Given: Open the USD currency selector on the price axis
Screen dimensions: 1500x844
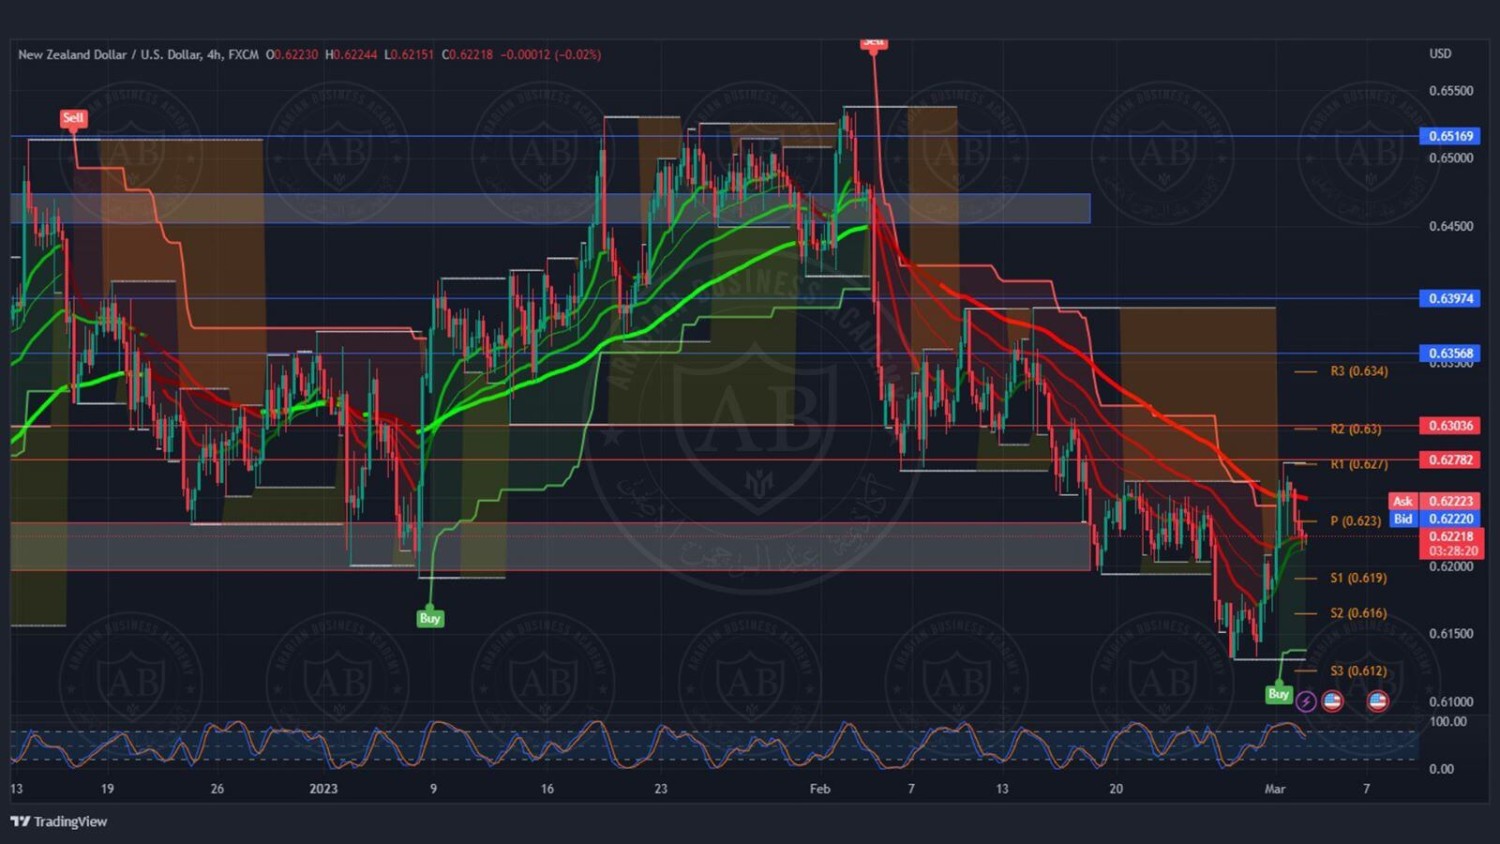Looking at the screenshot, I should click(x=1440, y=54).
